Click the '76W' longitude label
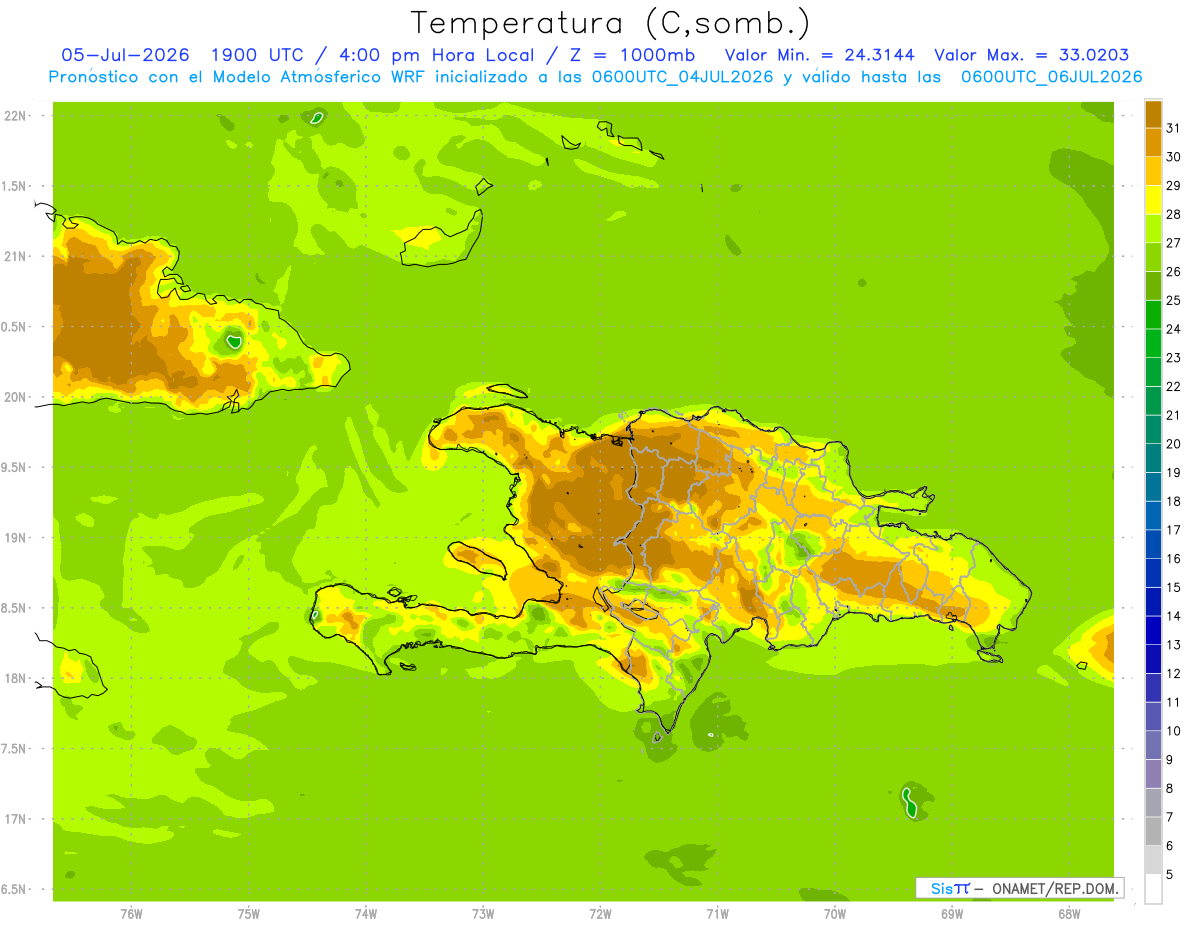 tap(131, 914)
